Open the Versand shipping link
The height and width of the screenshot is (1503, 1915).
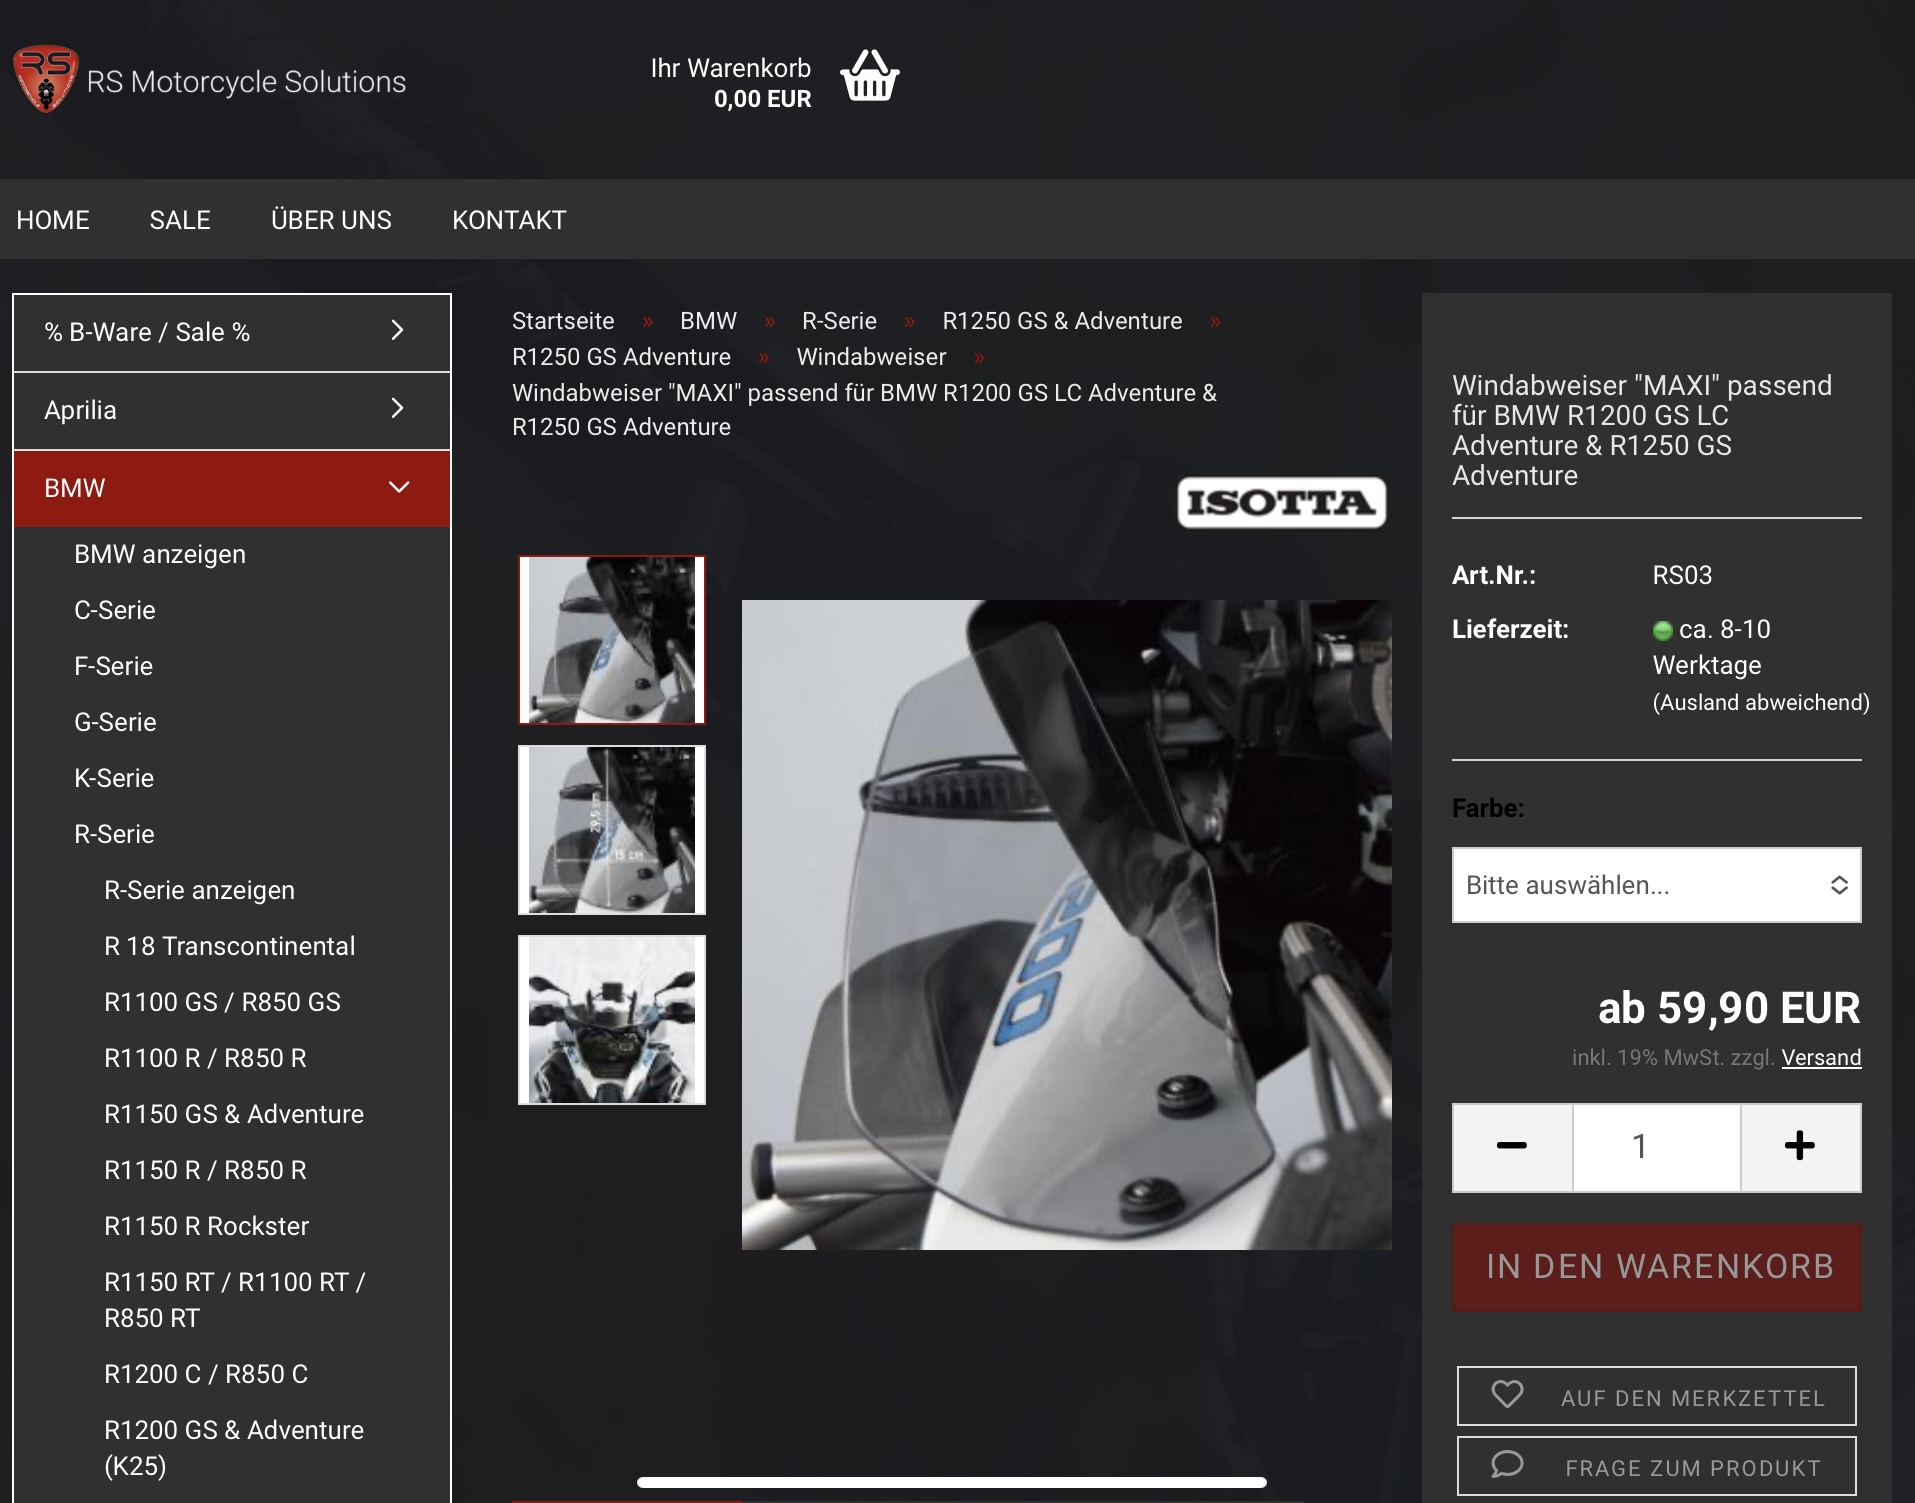[1821, 1058]
